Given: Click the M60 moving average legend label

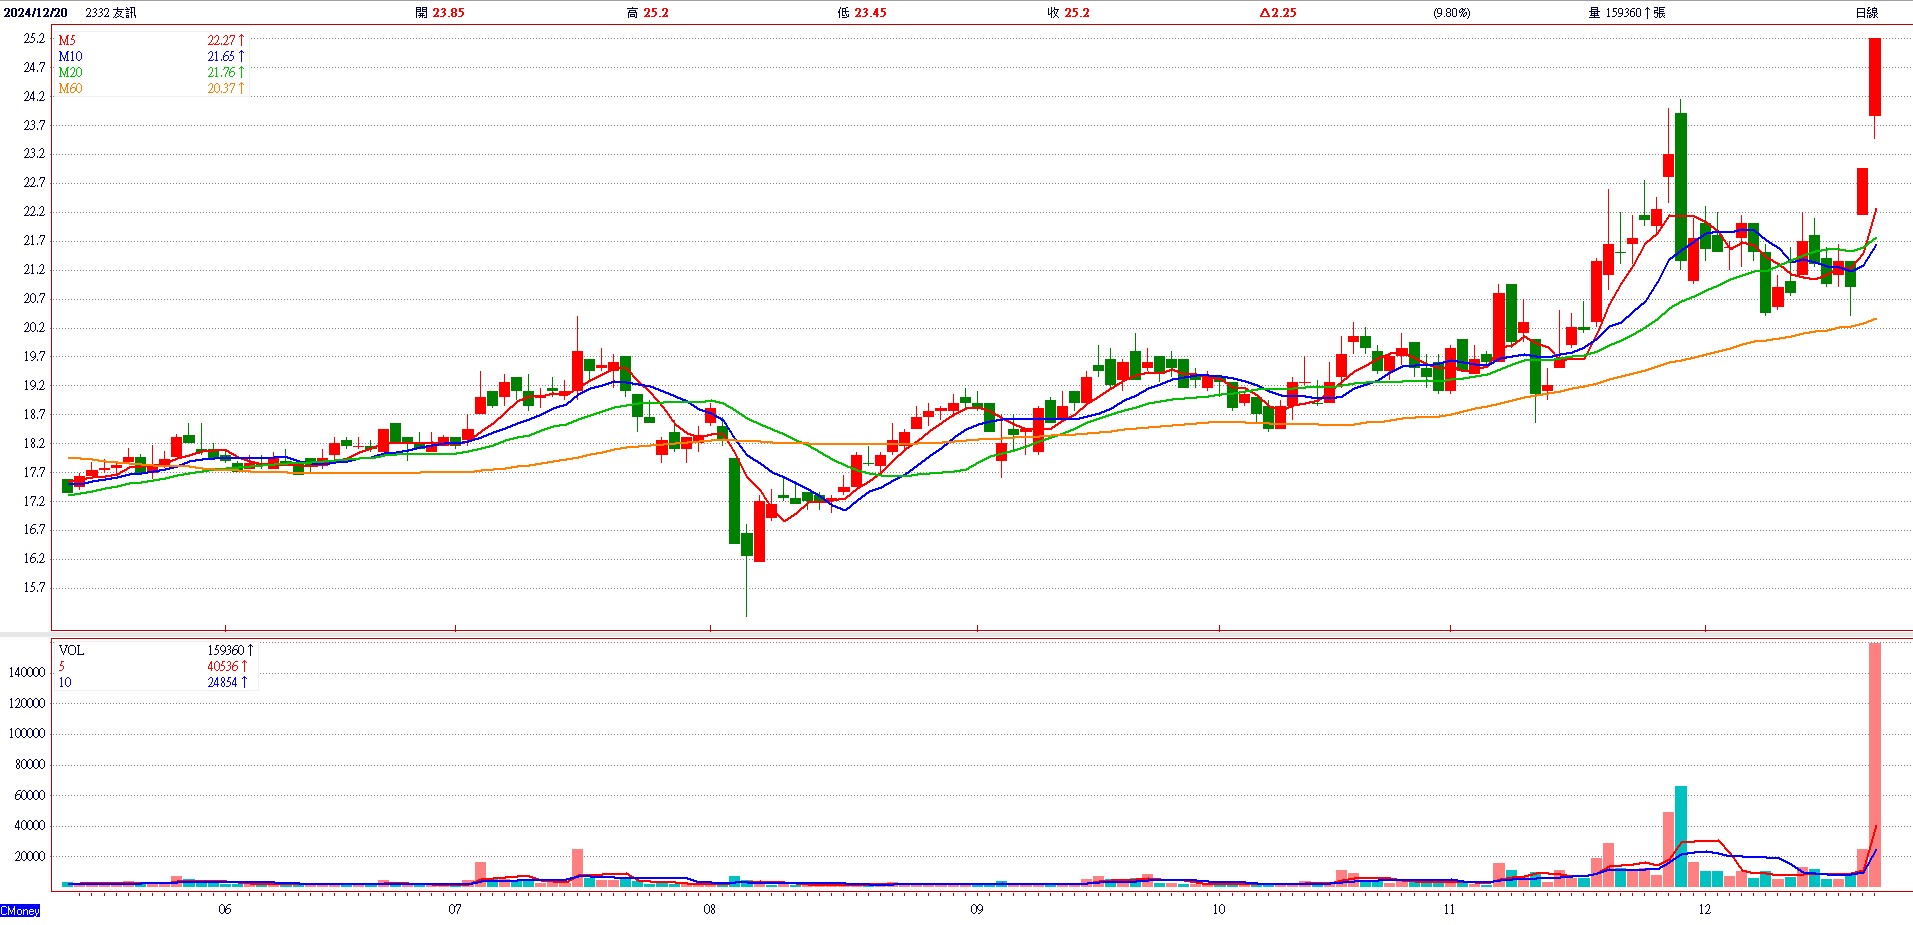Looking at the screenshot, I should tap(70, 89).
